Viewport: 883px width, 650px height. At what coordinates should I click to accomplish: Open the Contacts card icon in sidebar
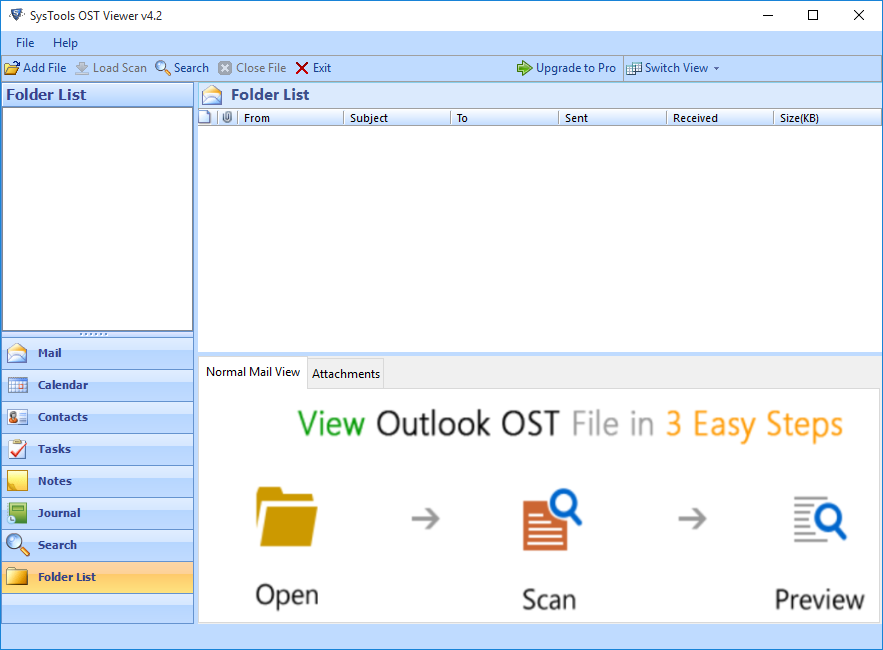[x=17, y=417]
